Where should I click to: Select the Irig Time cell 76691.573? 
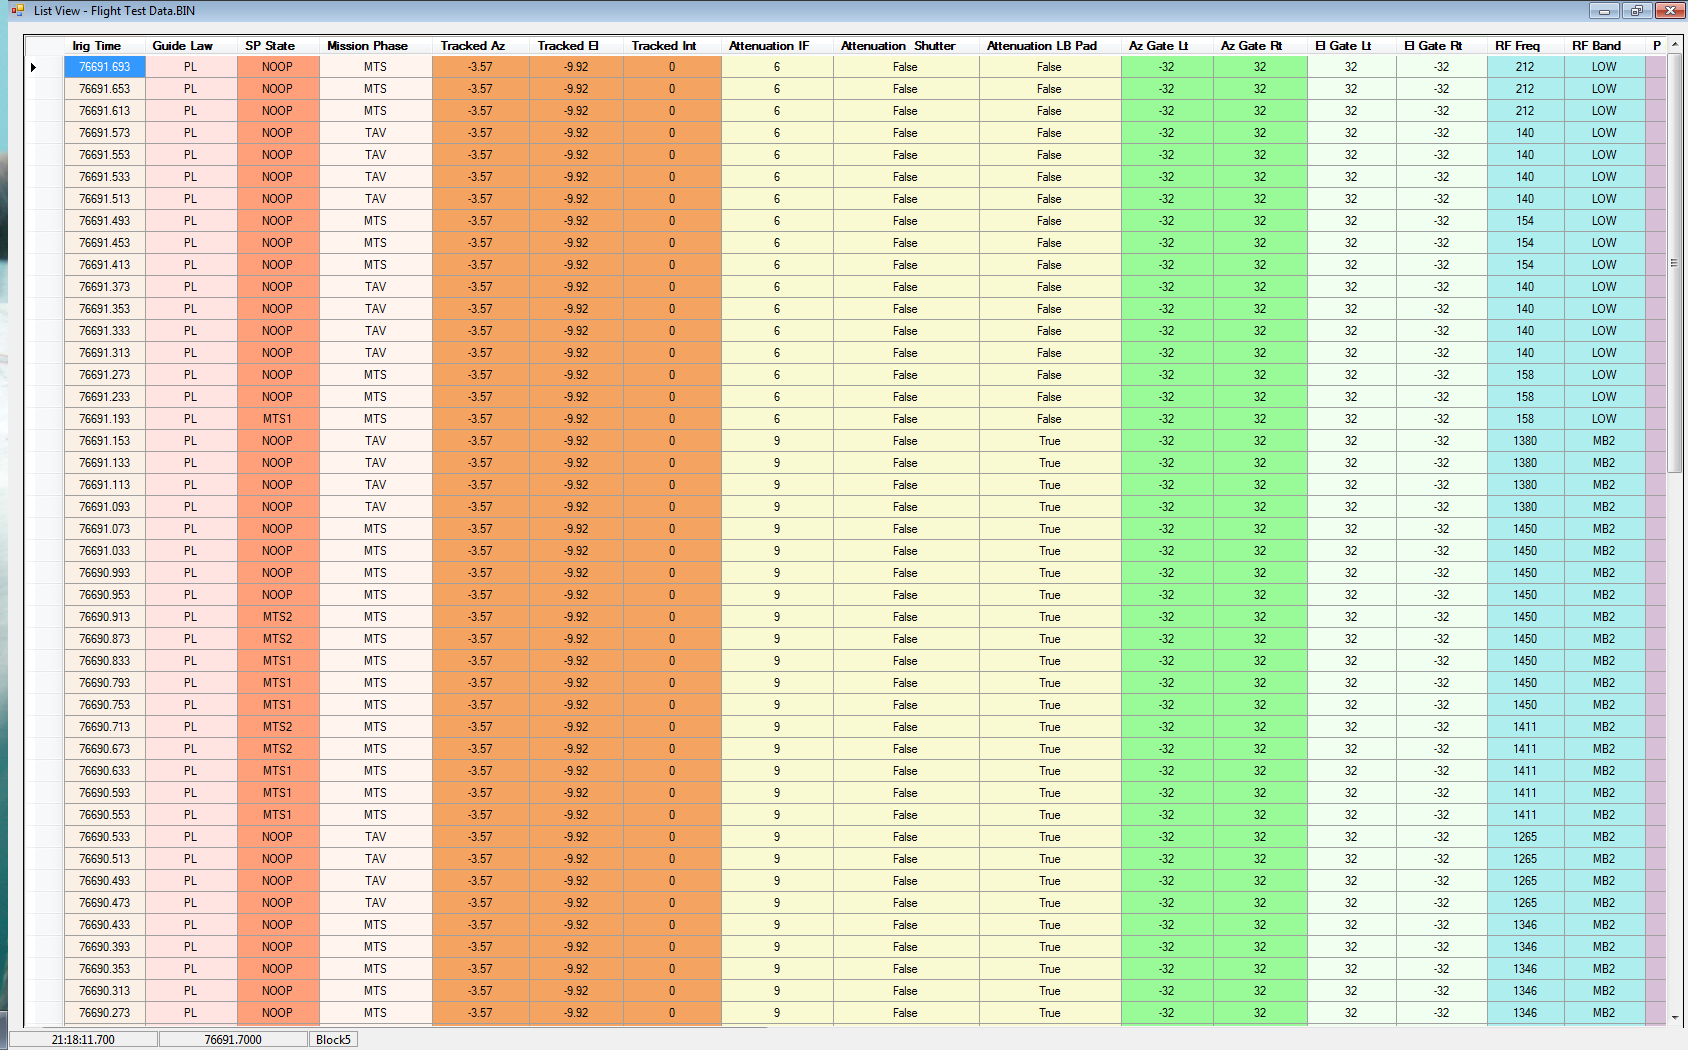[x=105, y=133]
